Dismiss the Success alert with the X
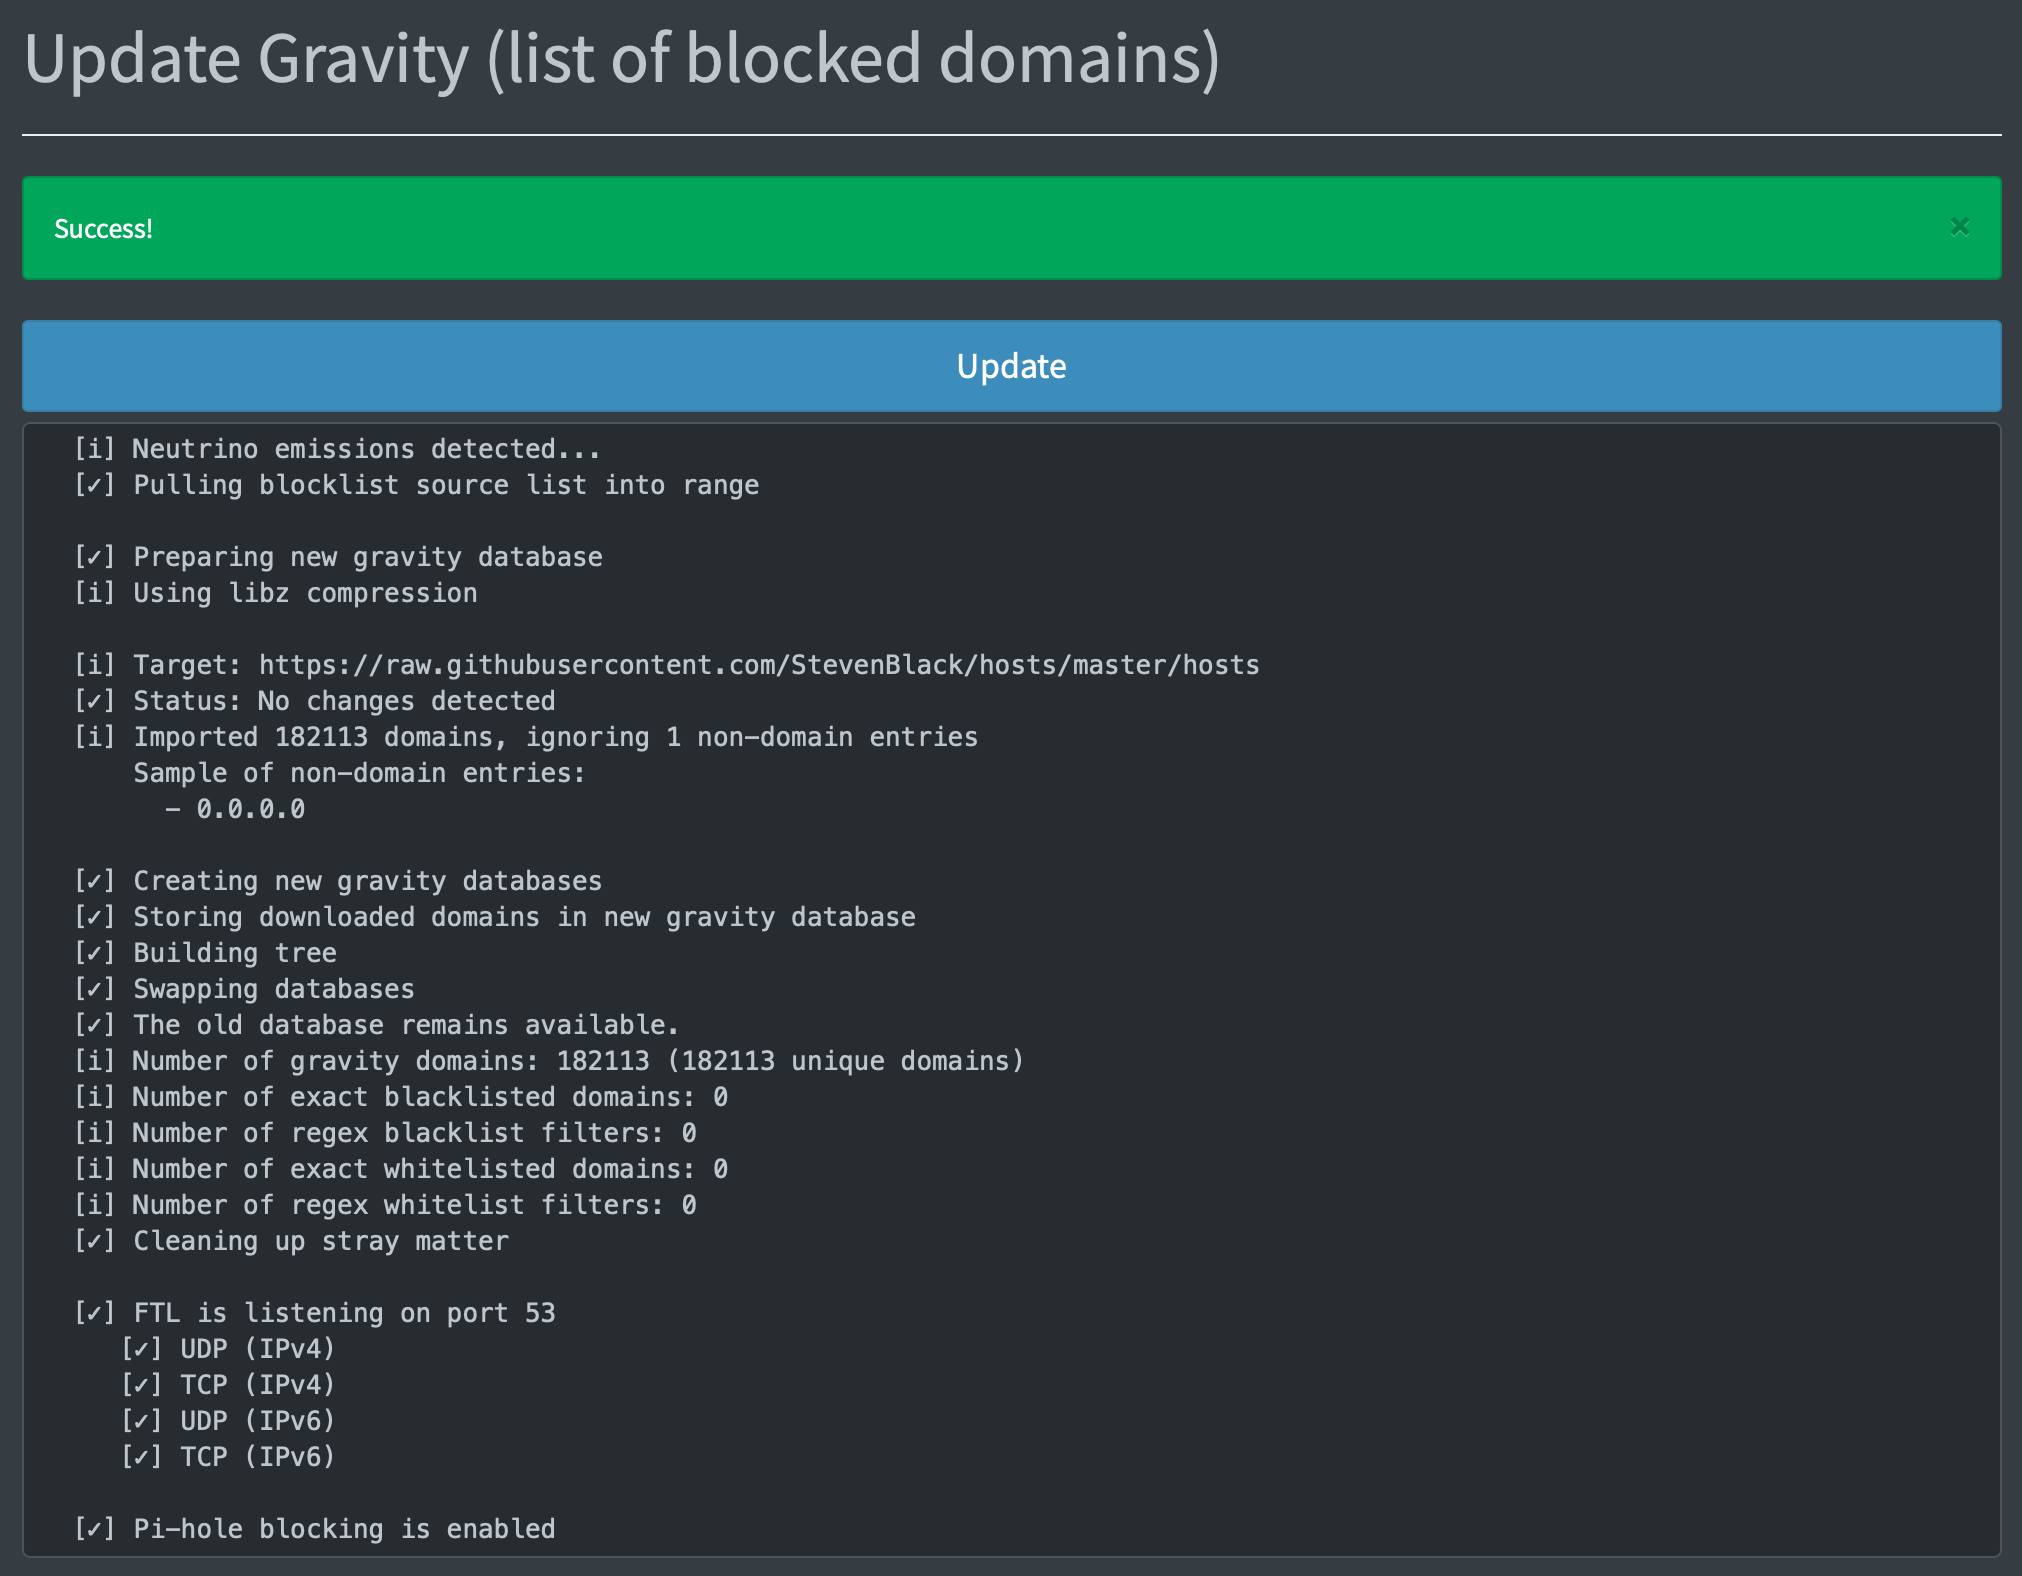 coord(1959,227)
